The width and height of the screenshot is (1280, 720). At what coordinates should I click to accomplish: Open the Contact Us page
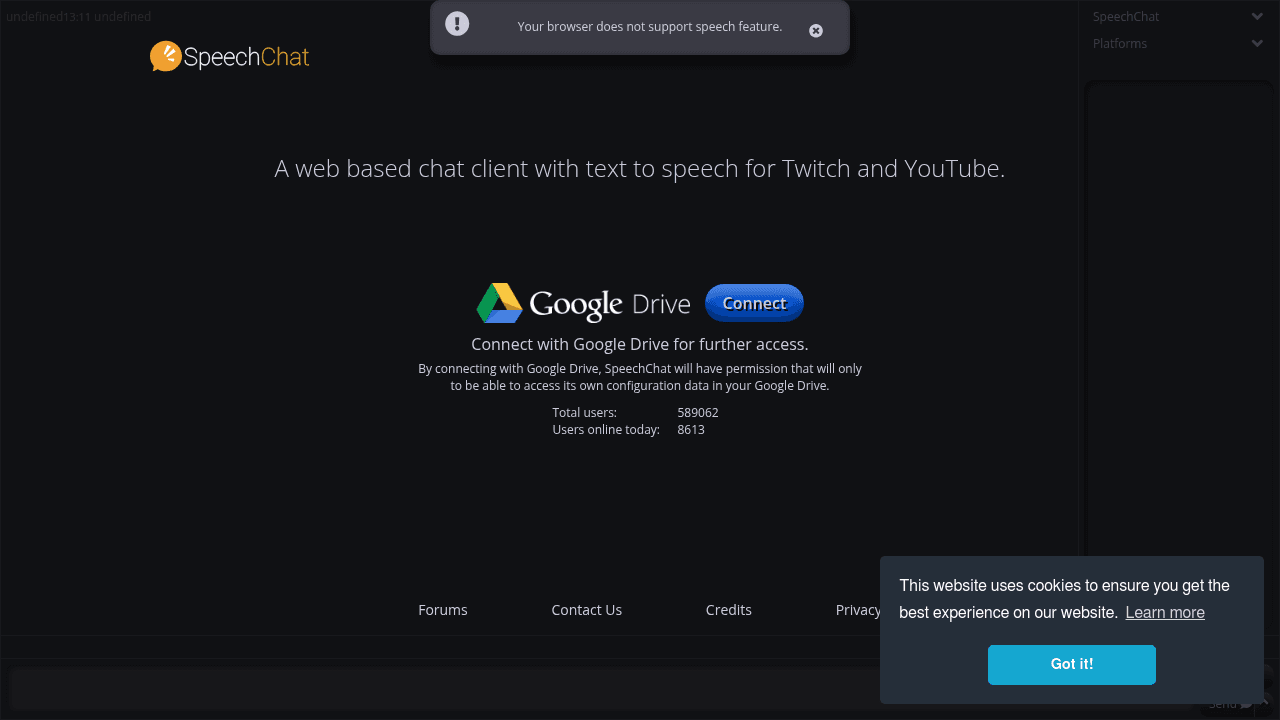pos(586,609)
